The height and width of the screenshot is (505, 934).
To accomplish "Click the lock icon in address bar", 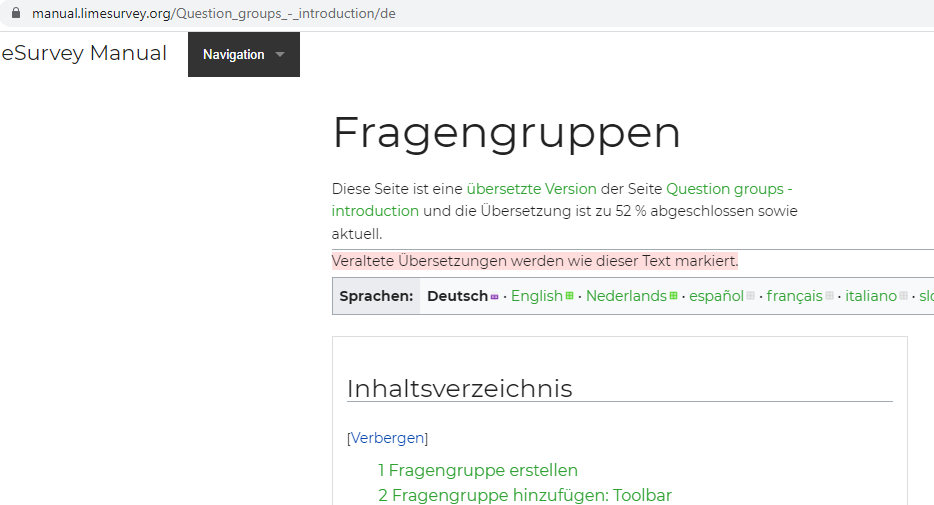I will point(15,14).
